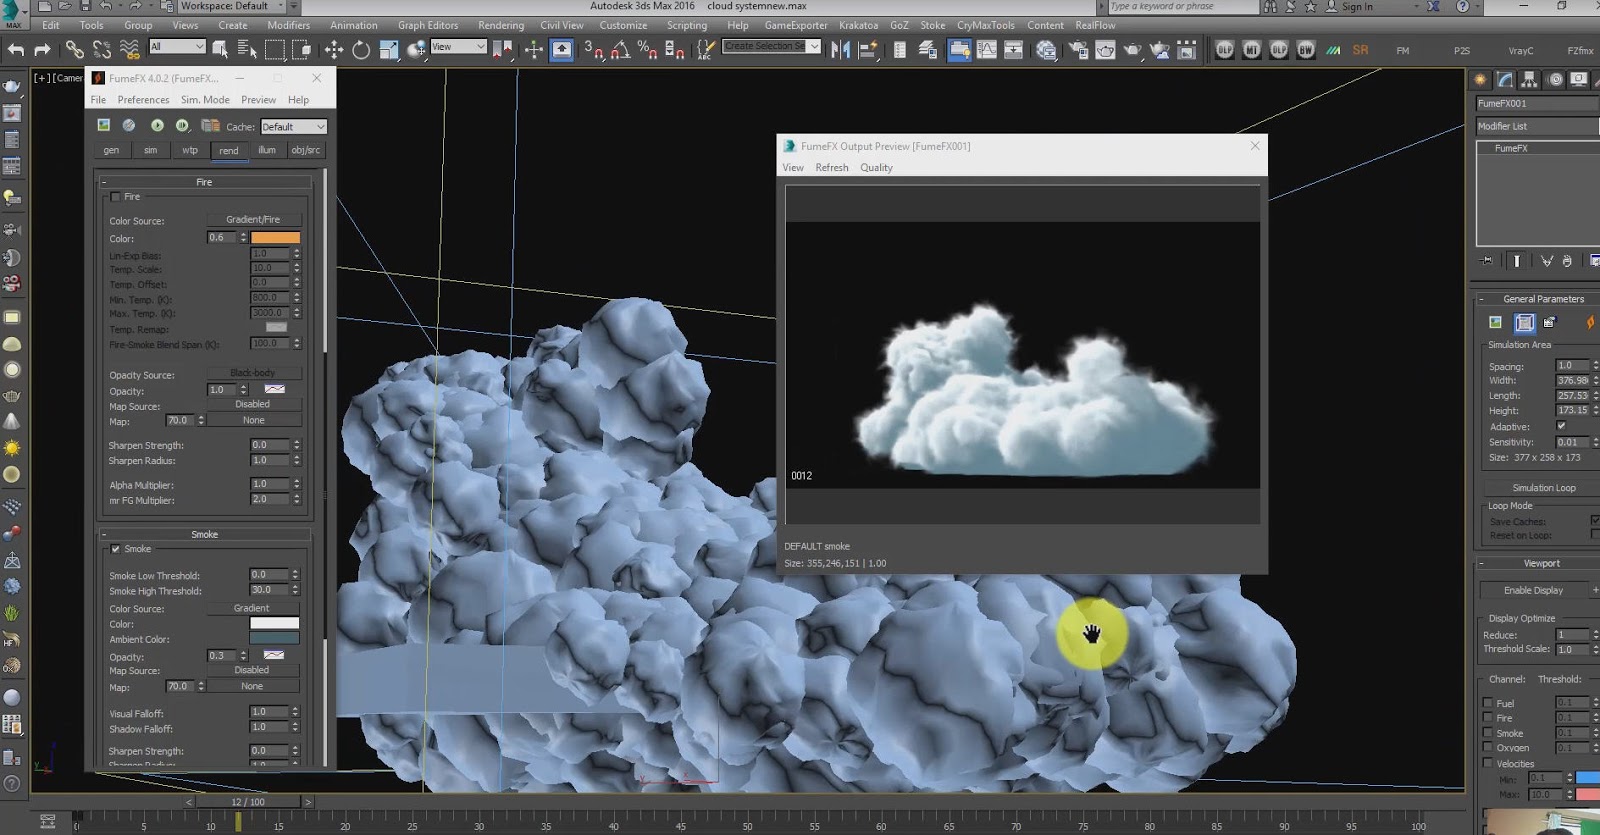The height and width of the screenshot is (835, 1600).
Task: Open the Modifier List dropdown
Action: (1538, 126)
